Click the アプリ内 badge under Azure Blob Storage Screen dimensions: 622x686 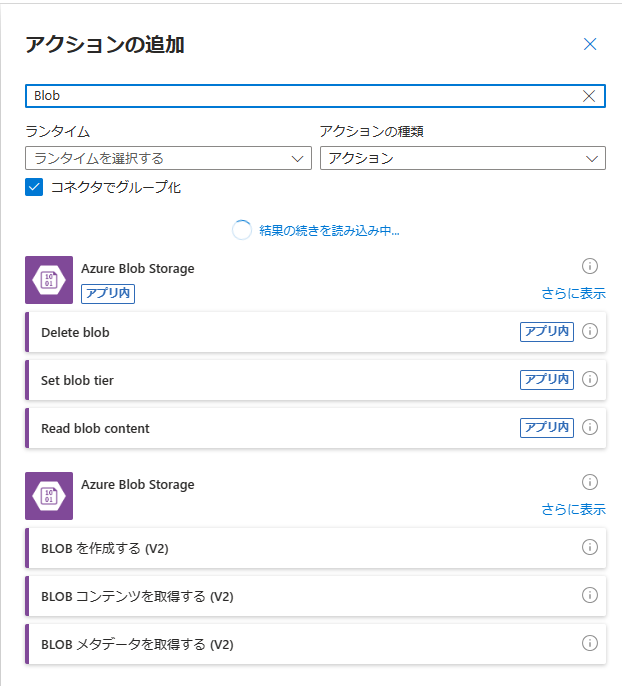pyautogui.click(x=108, y=294)
